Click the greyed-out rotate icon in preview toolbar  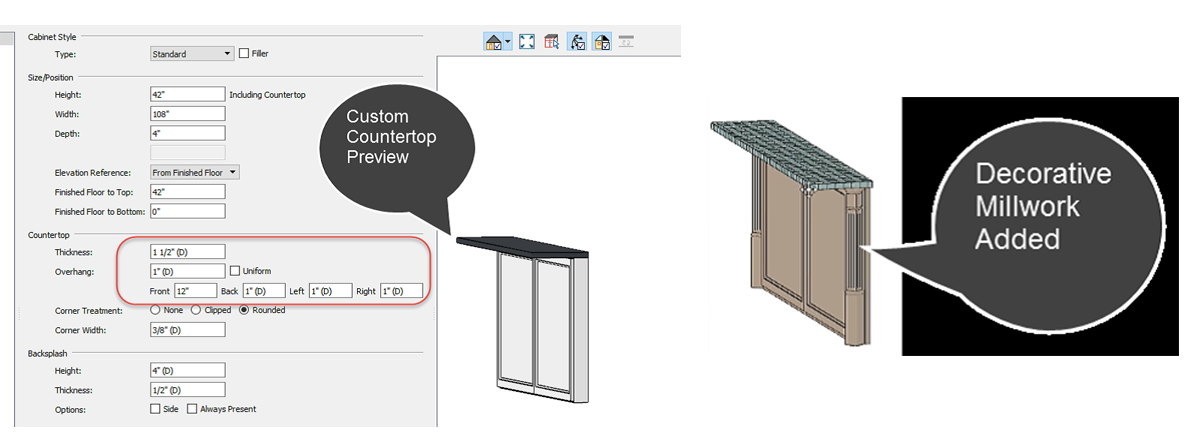click(627, 42)
